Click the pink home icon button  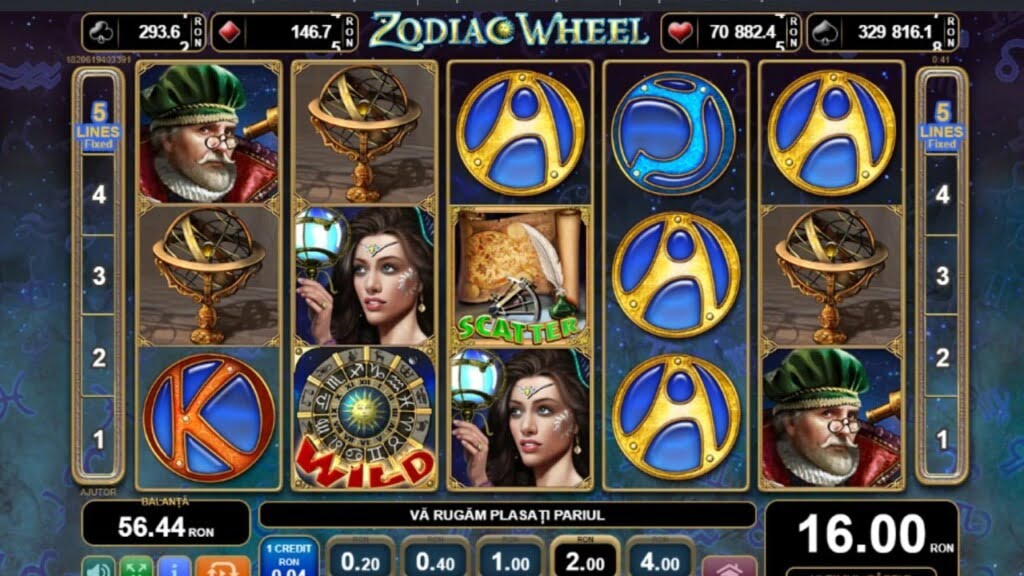[729, 567]
